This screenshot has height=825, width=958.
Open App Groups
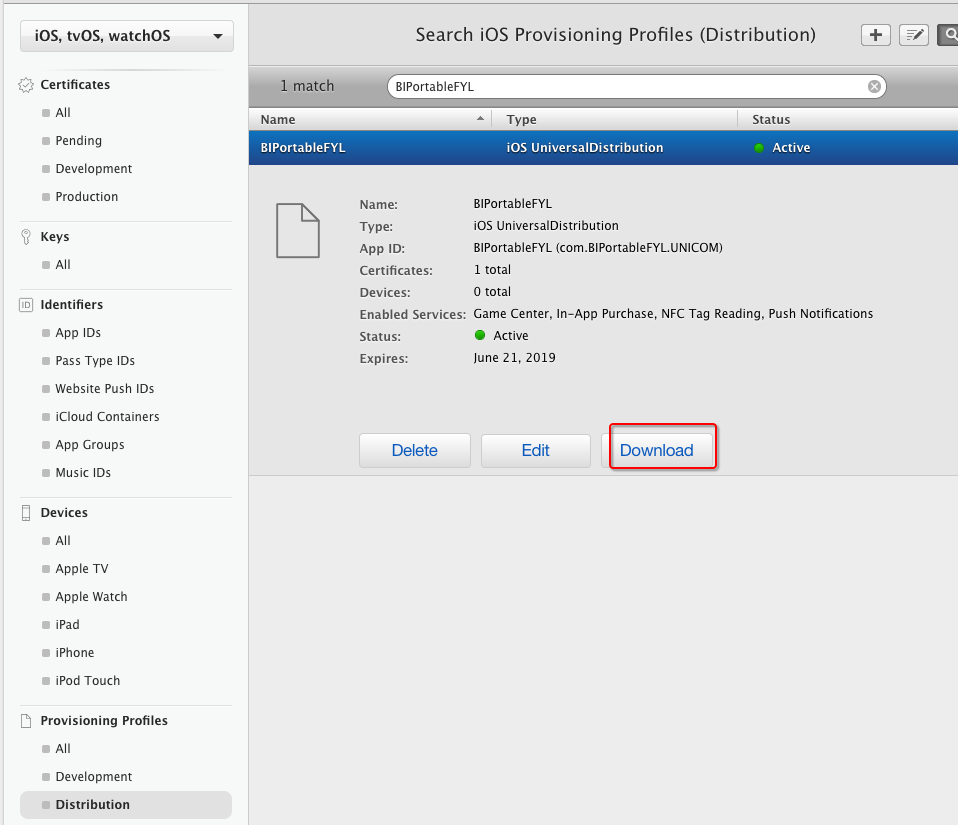(89, 445)
